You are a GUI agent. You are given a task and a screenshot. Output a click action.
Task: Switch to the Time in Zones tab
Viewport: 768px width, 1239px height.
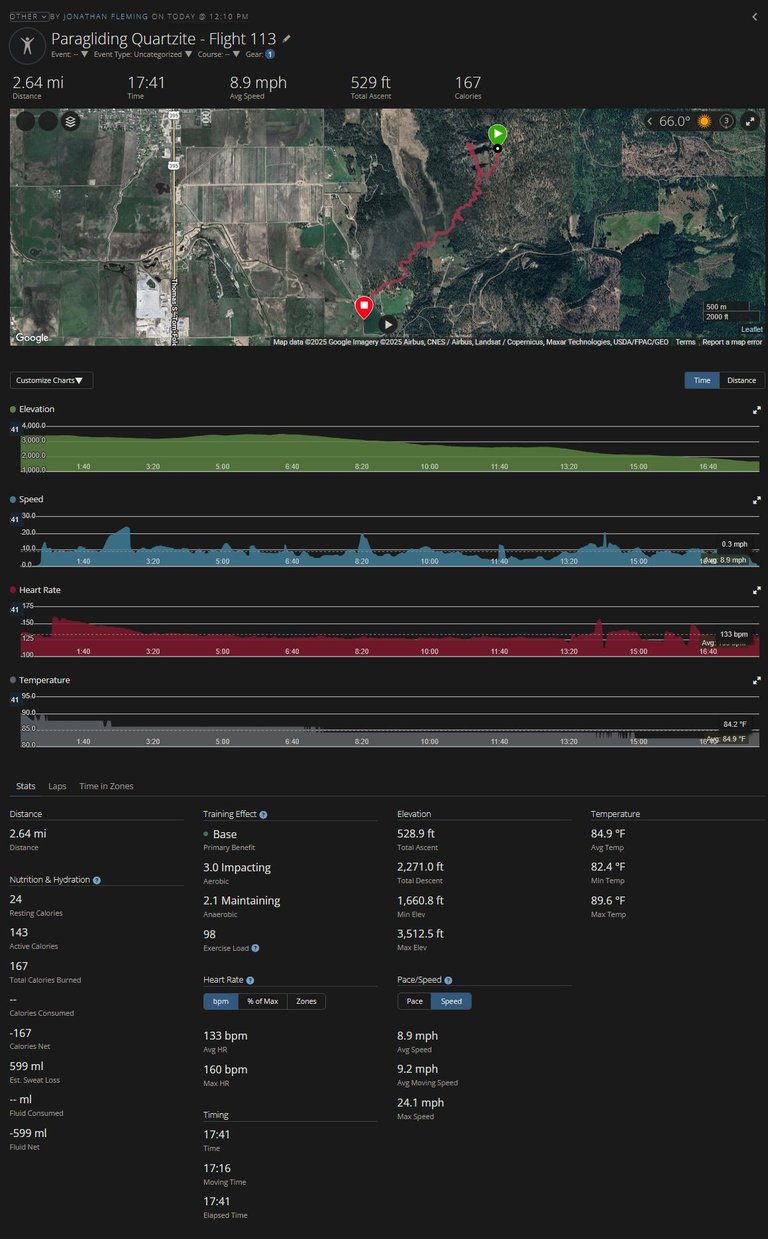point(106,786)
